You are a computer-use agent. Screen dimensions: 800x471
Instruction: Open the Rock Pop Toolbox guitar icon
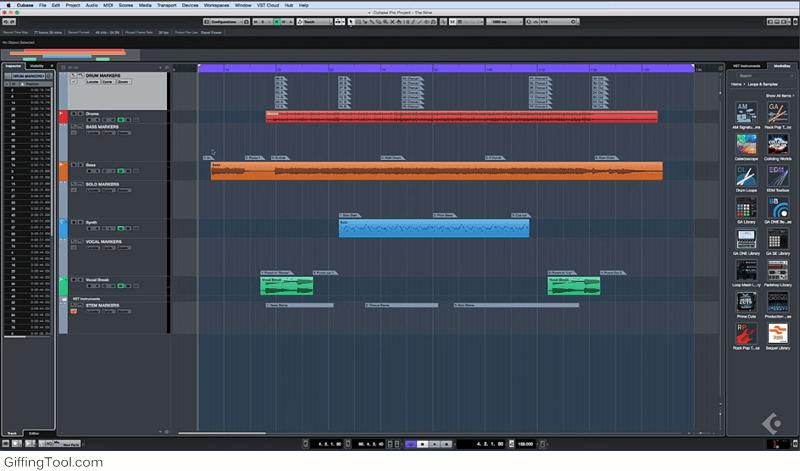point(746,334)
